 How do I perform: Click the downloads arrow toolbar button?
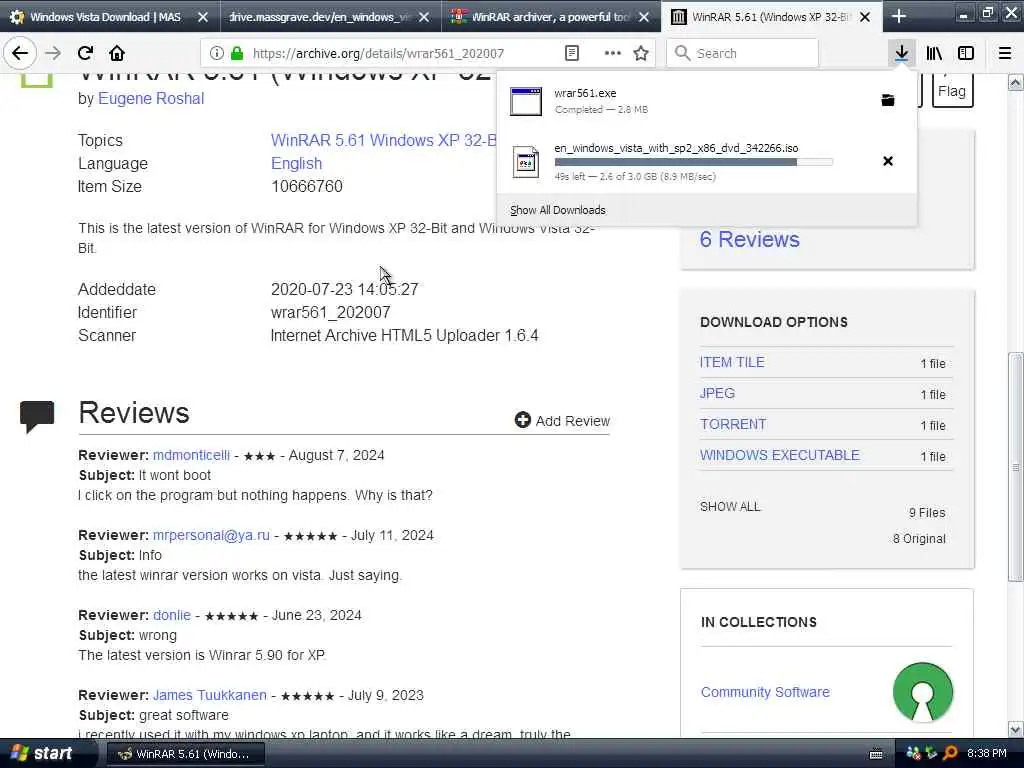click(x=901, y=53)
